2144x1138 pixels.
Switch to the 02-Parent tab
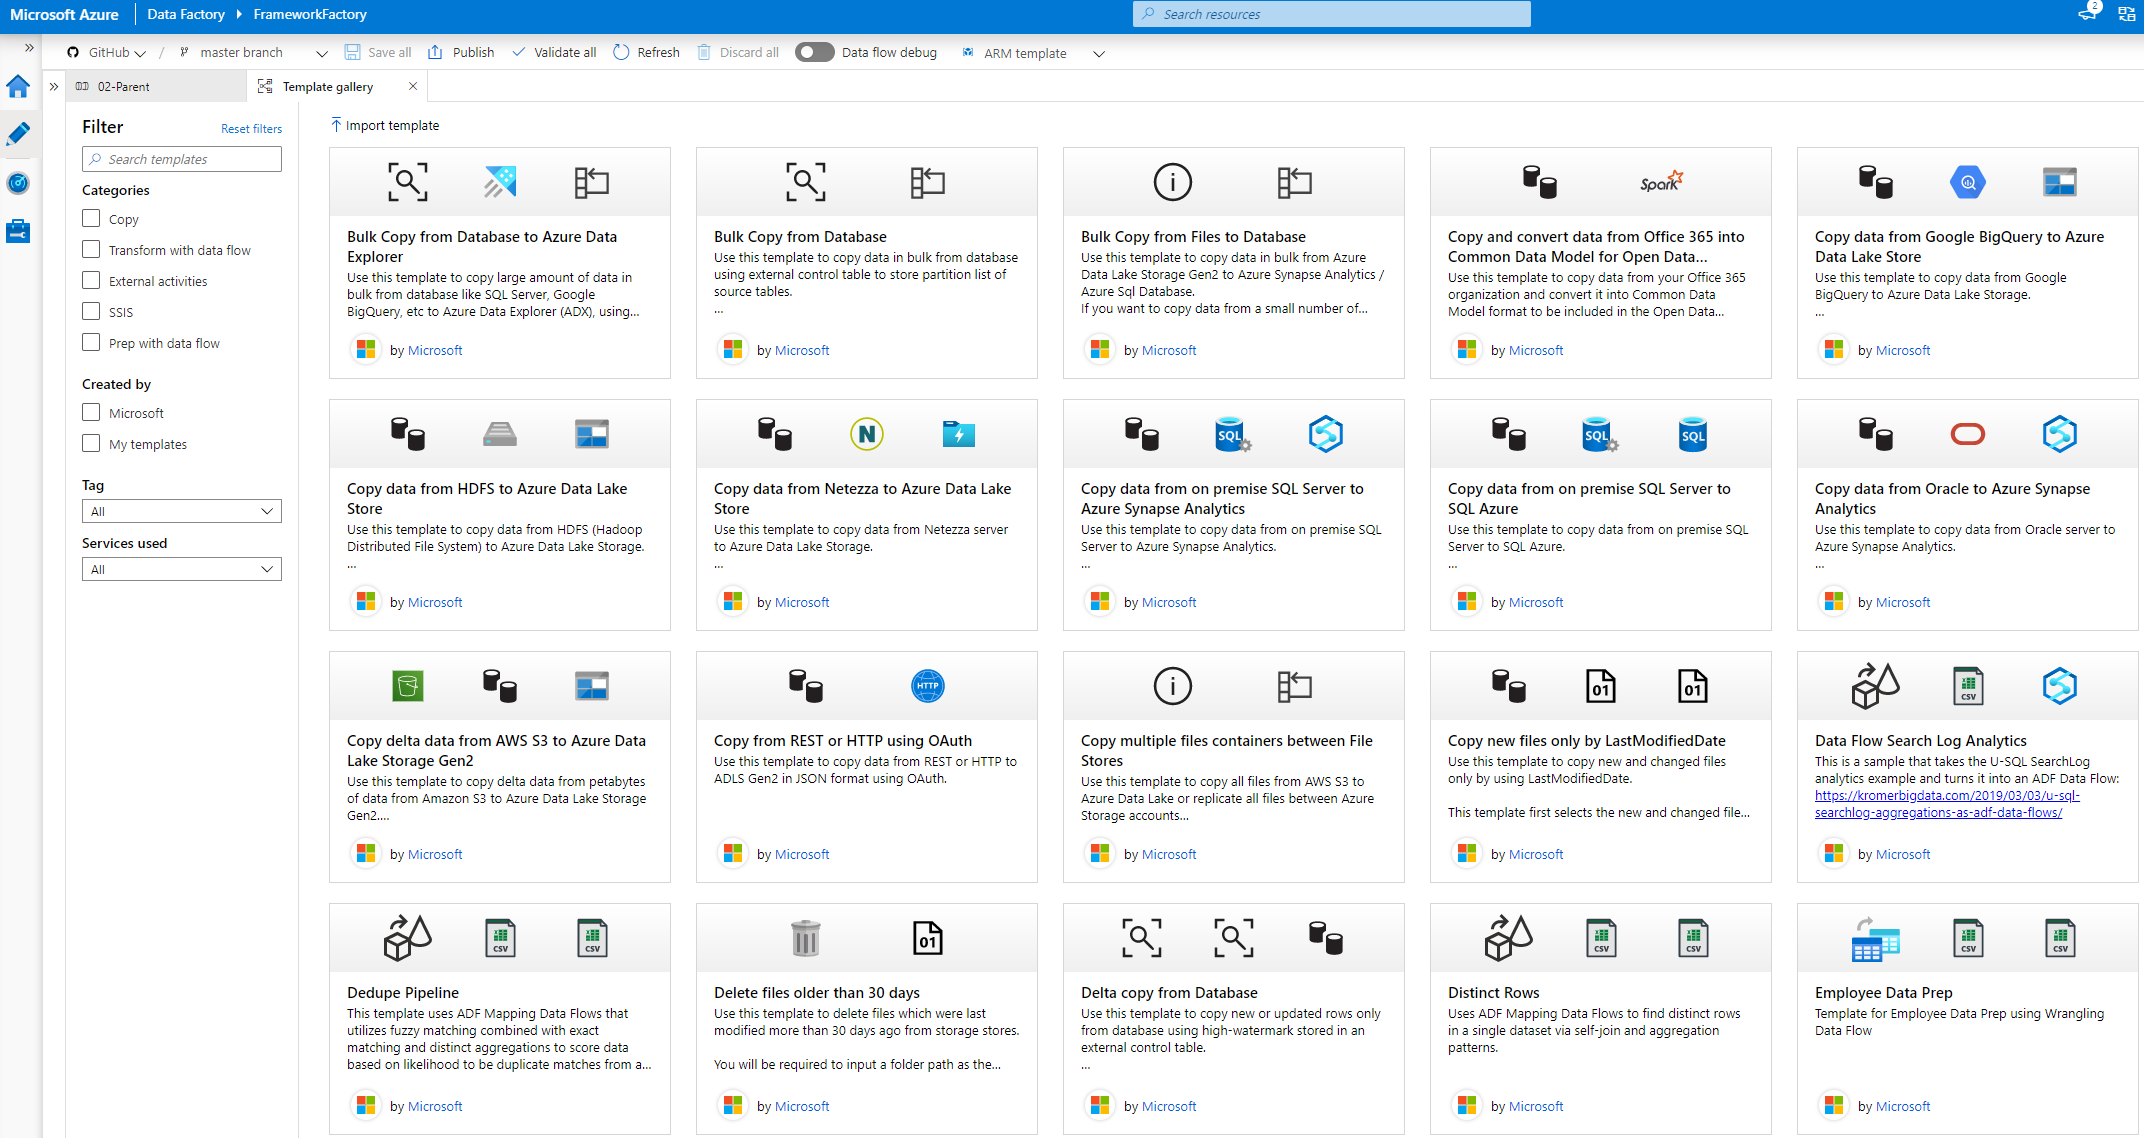[x=124, y=87]
